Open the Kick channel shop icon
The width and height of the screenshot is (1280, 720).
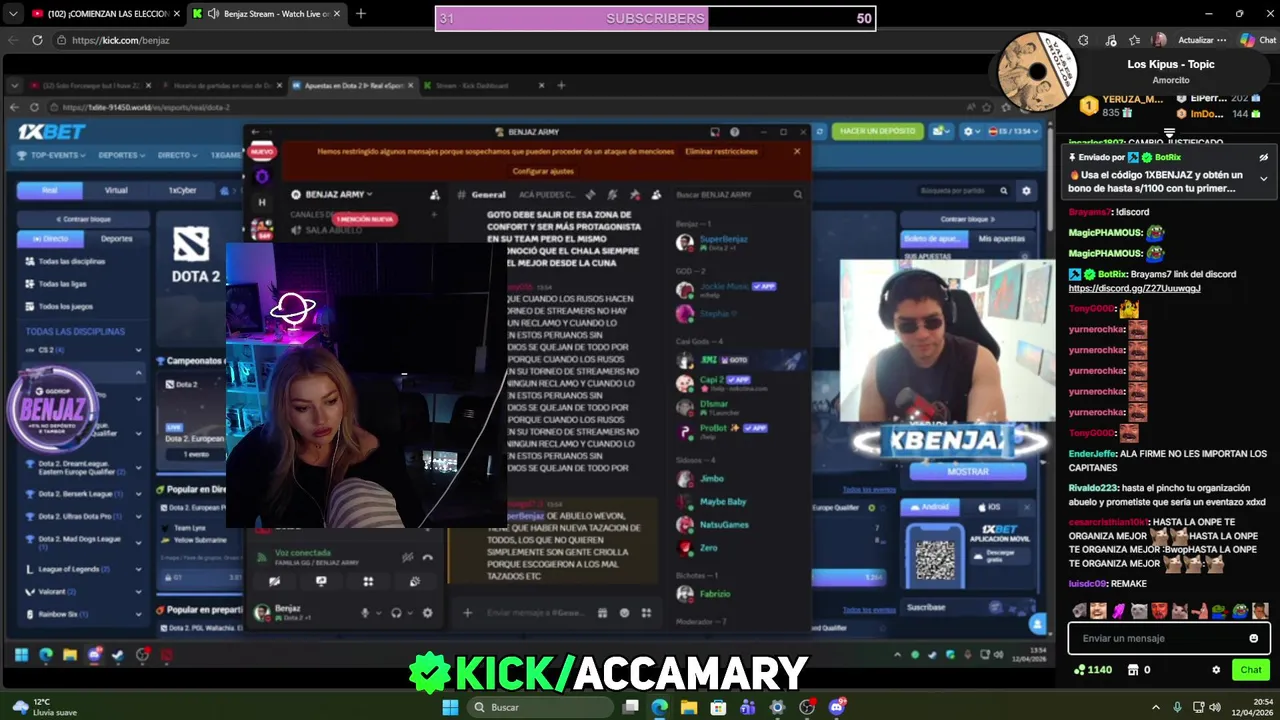point(1133,670)
